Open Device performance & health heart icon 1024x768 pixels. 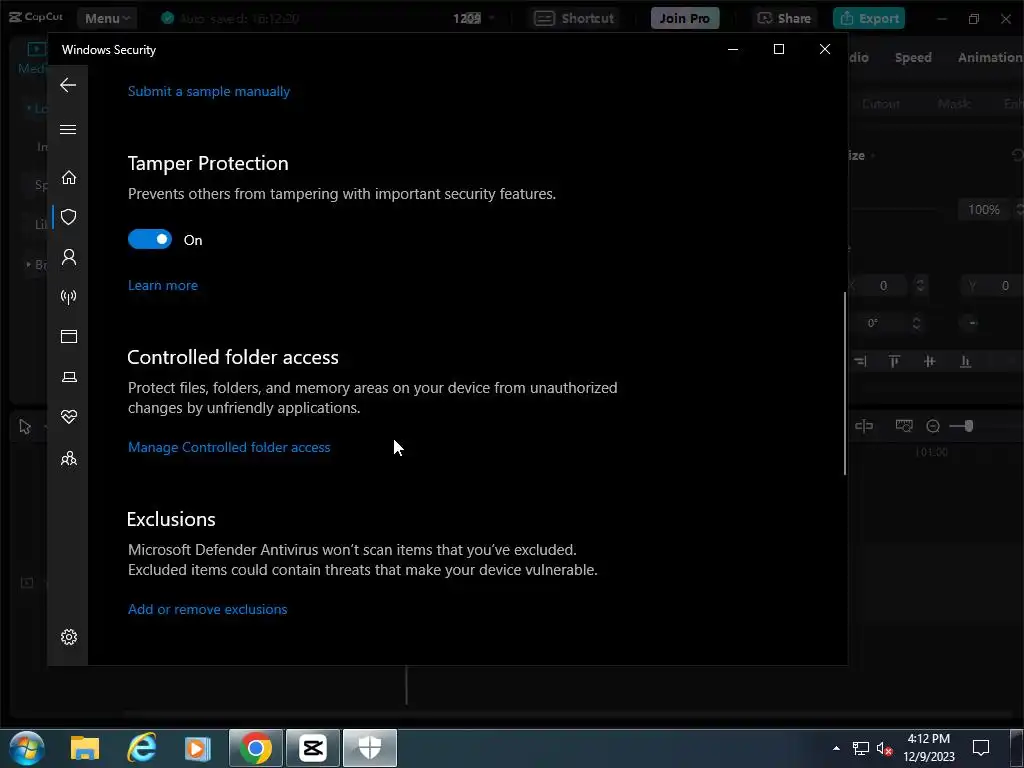pyautogui.click(x=69, y=417)
